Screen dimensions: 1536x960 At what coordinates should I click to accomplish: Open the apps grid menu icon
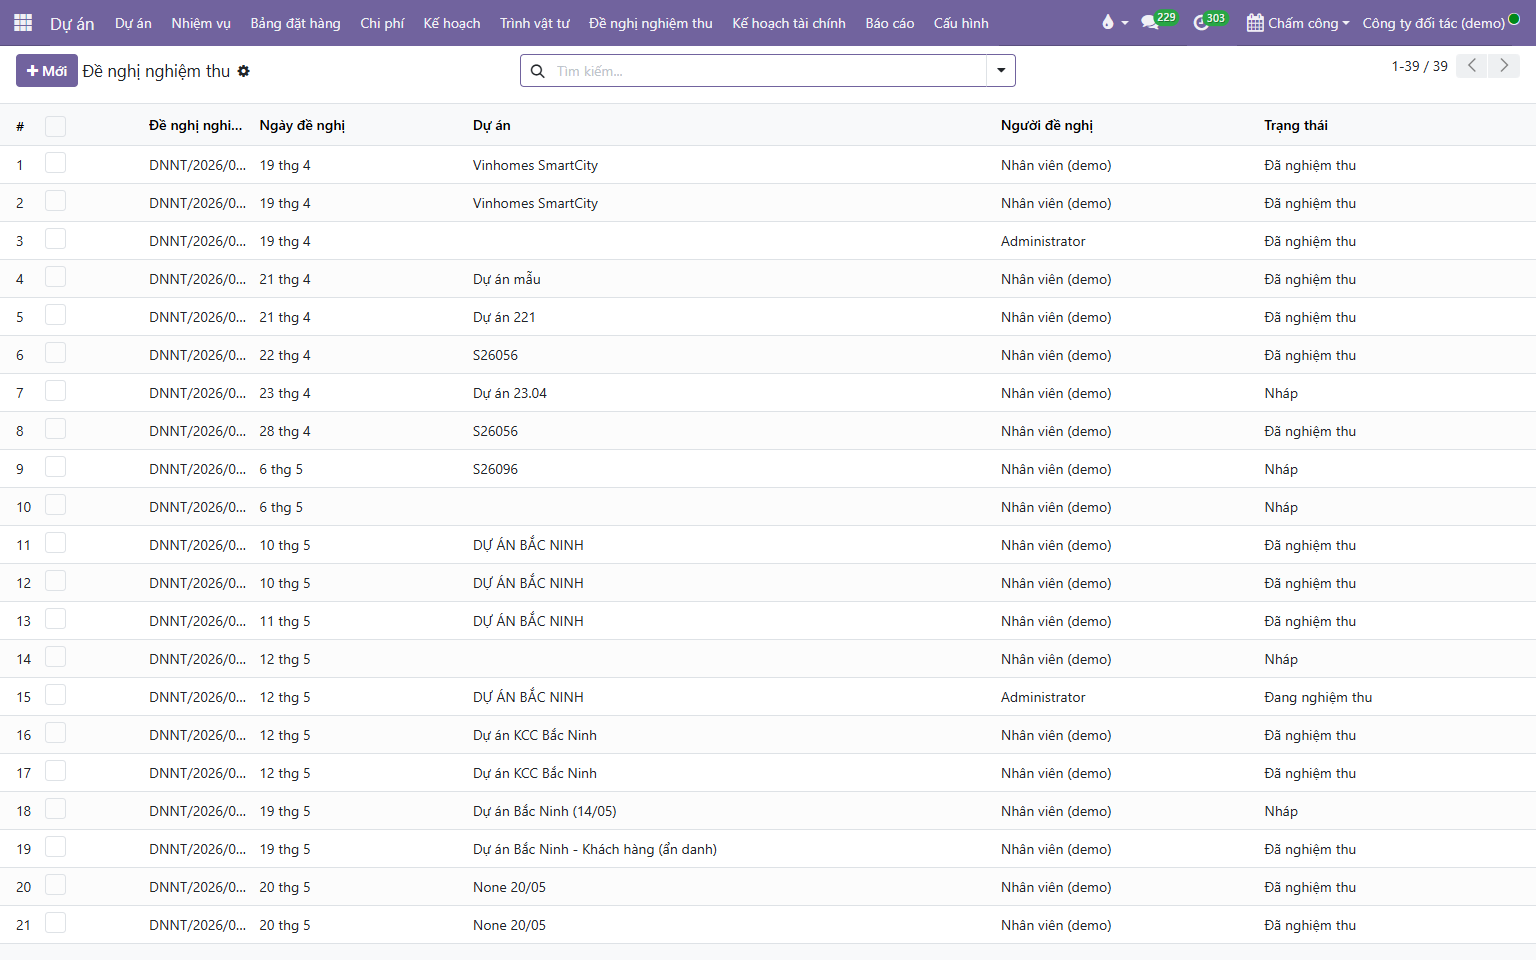tap(23, 23)
